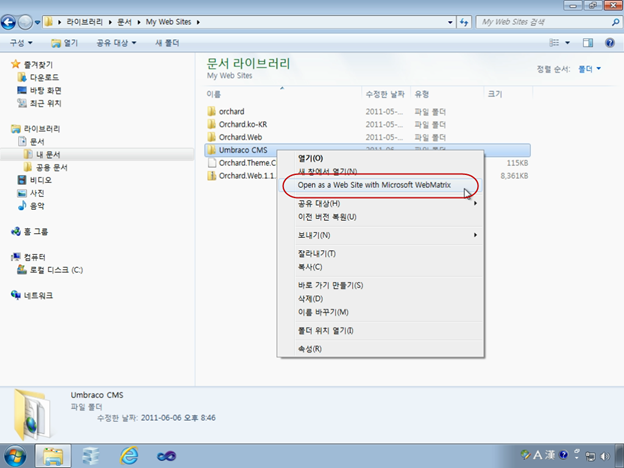This screenshot has height=468, width=624.
Task: Click the folder icon in the address bar
Action: 48,22
